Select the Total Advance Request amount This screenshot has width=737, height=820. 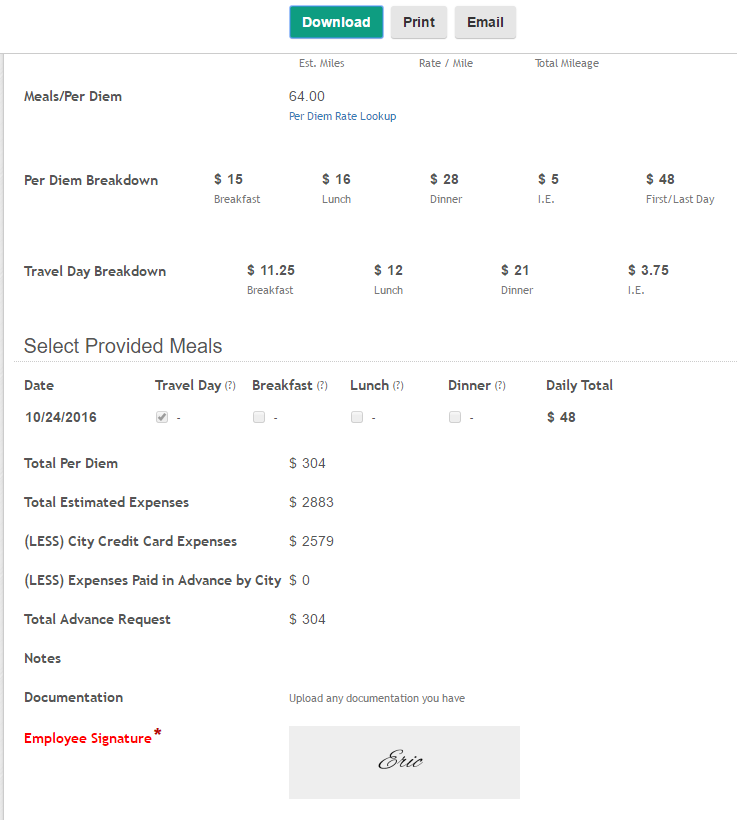[313, 620]
